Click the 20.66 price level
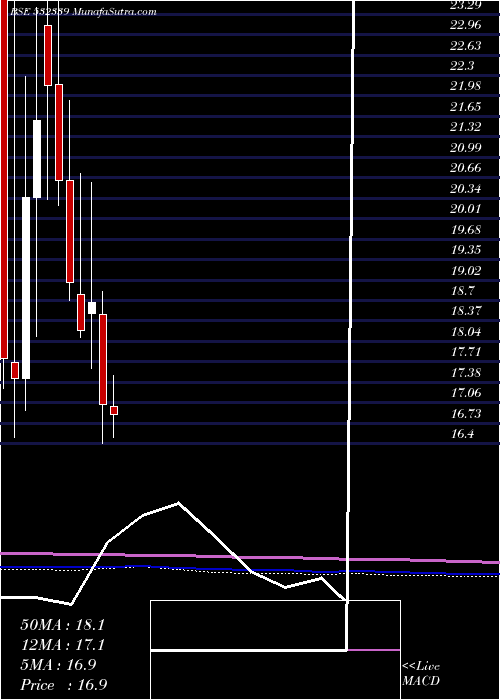The width and height of the screenshot is (500, 700). pos(466,168)
